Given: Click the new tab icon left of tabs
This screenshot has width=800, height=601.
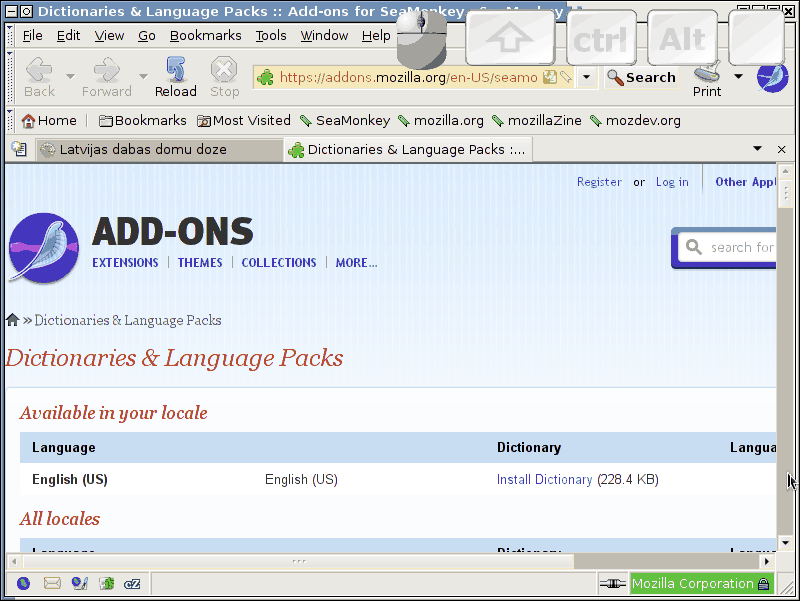Looking at the screenshot, I should tap(19, 149).
